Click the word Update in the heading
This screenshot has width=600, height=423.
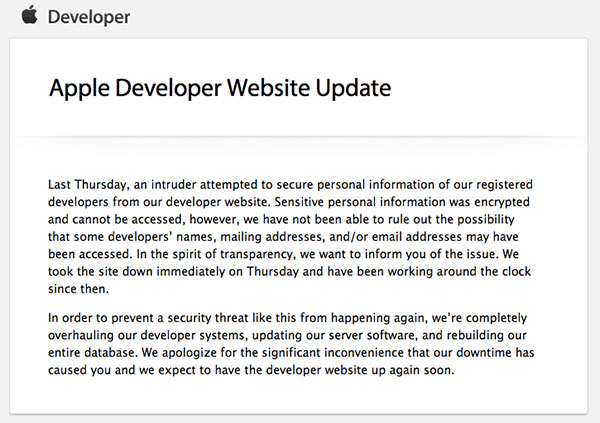[353, 88]
